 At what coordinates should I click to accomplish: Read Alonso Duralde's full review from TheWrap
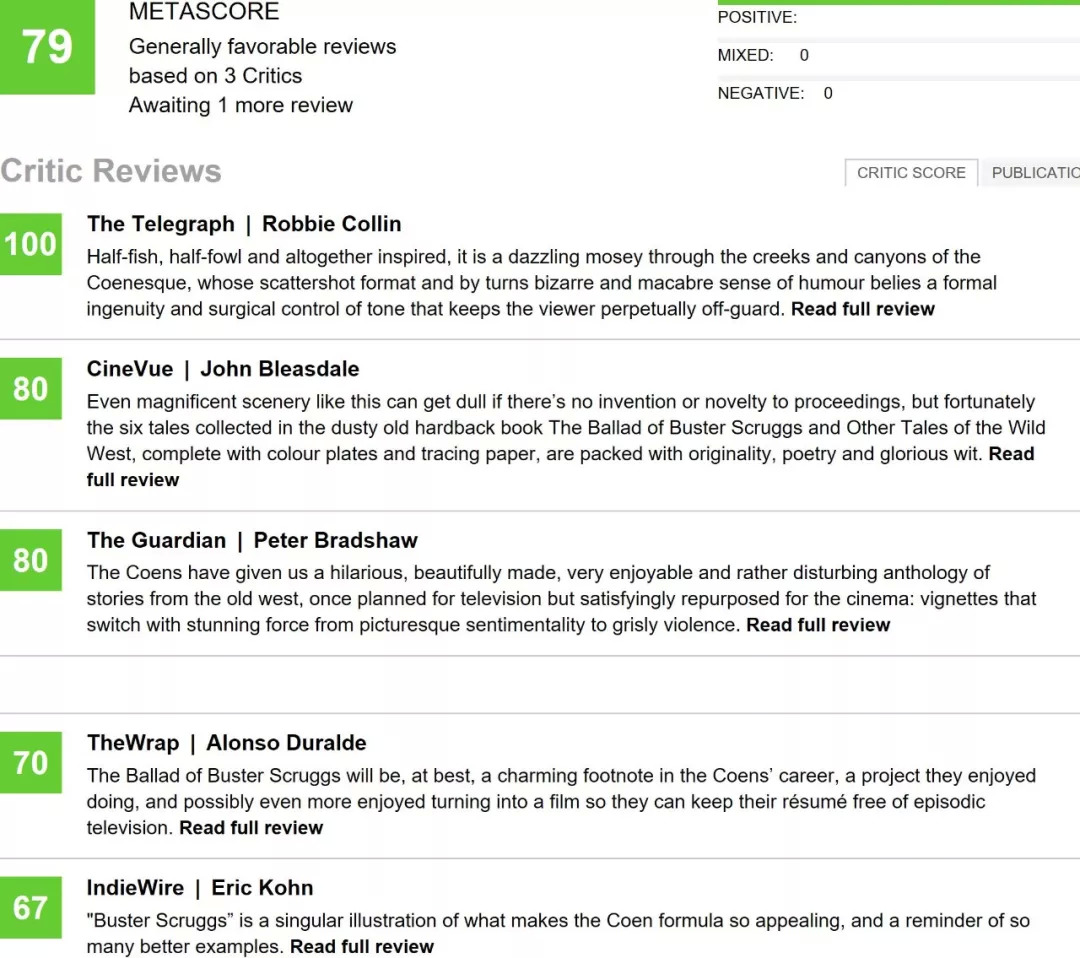click(x=251, y=828)
